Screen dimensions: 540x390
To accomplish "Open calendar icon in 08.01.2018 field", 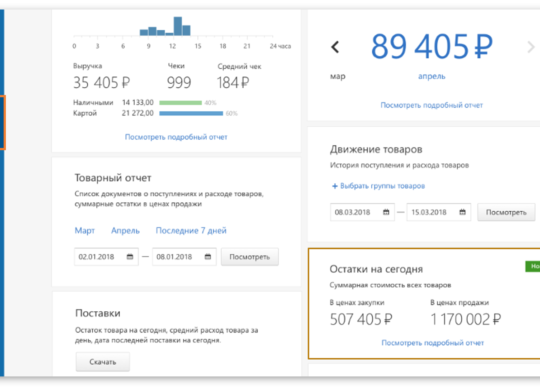I will pos(208,257).
